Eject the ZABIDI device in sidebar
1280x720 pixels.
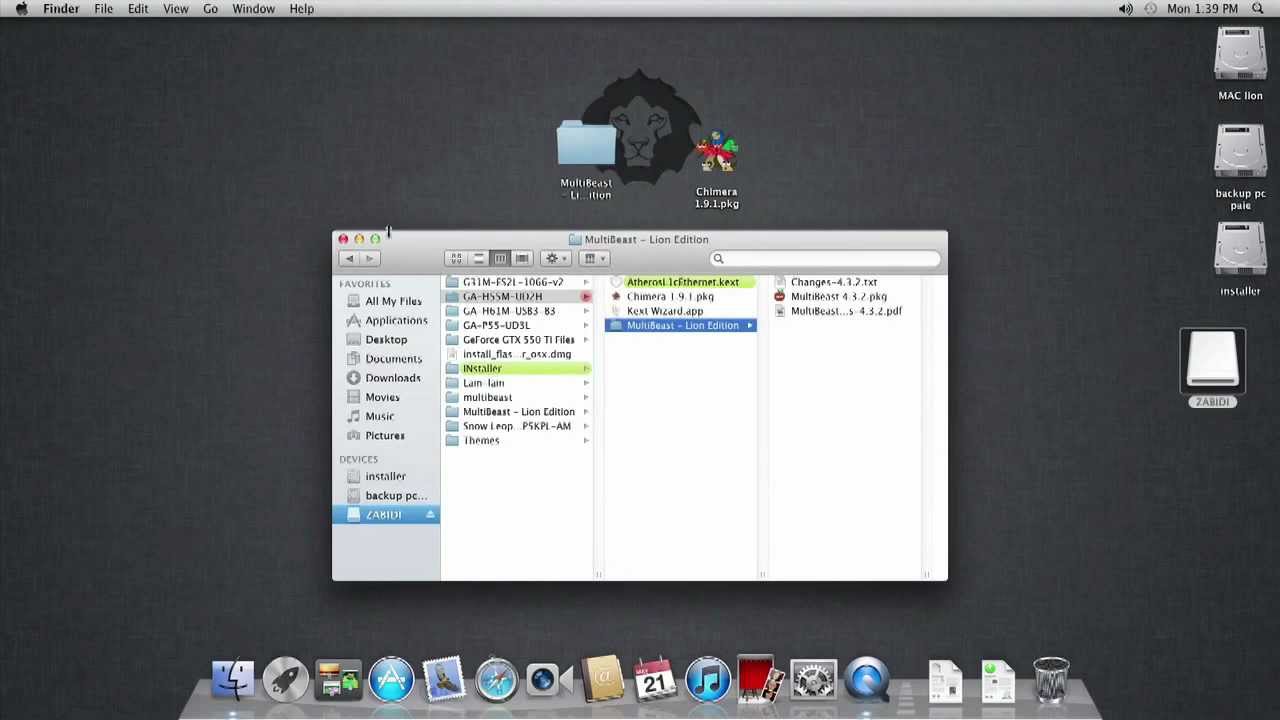(430, 514)
